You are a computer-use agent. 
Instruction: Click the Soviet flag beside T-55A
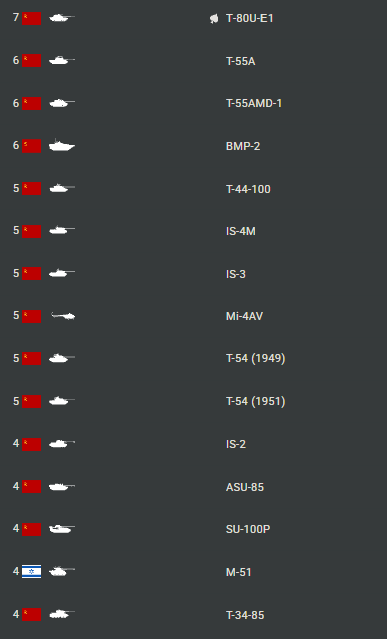(x=31, y=60)
